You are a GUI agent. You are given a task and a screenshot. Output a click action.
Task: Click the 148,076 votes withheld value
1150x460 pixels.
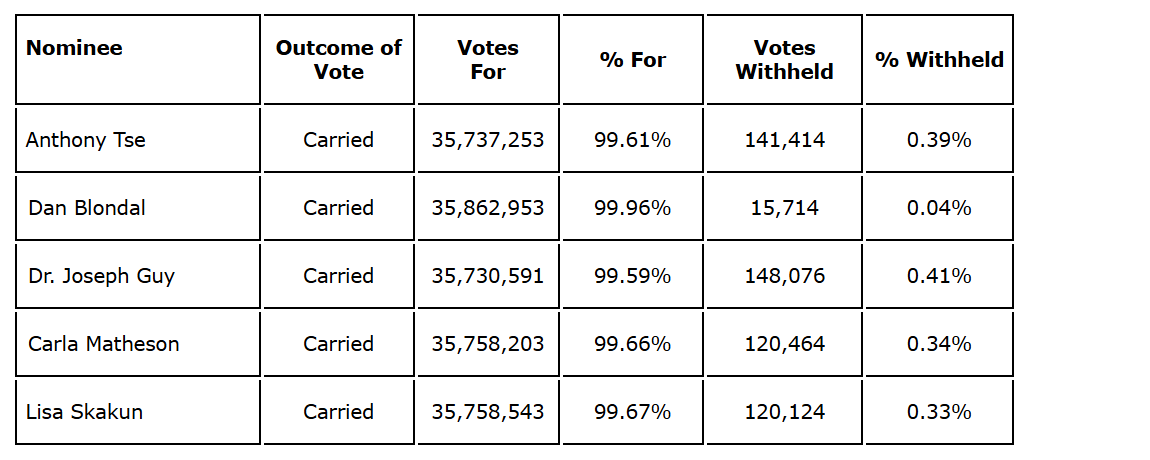pyautogui.click(x=784, y=276)
